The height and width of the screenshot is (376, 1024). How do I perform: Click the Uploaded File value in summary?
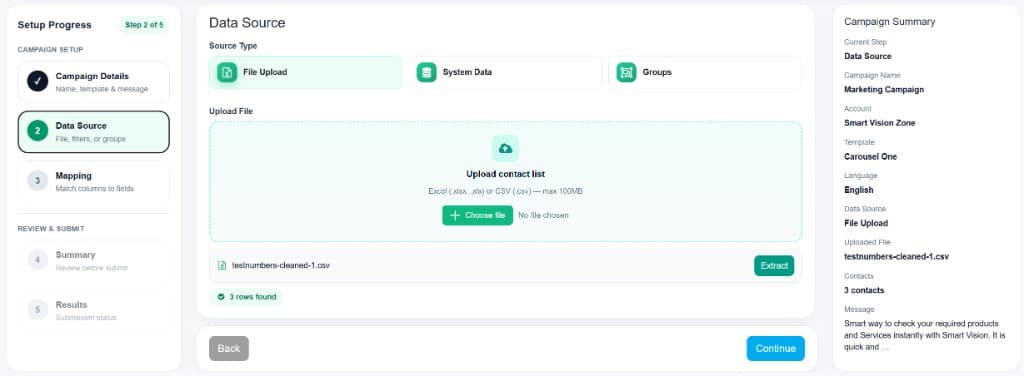coord(897,257)
